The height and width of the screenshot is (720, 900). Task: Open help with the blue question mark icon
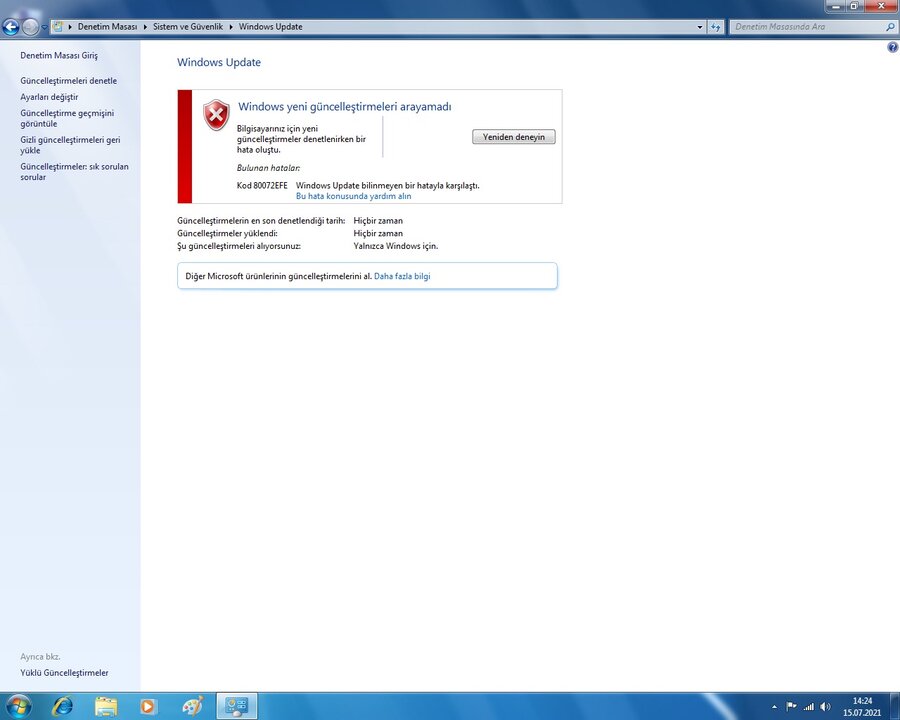893,48
